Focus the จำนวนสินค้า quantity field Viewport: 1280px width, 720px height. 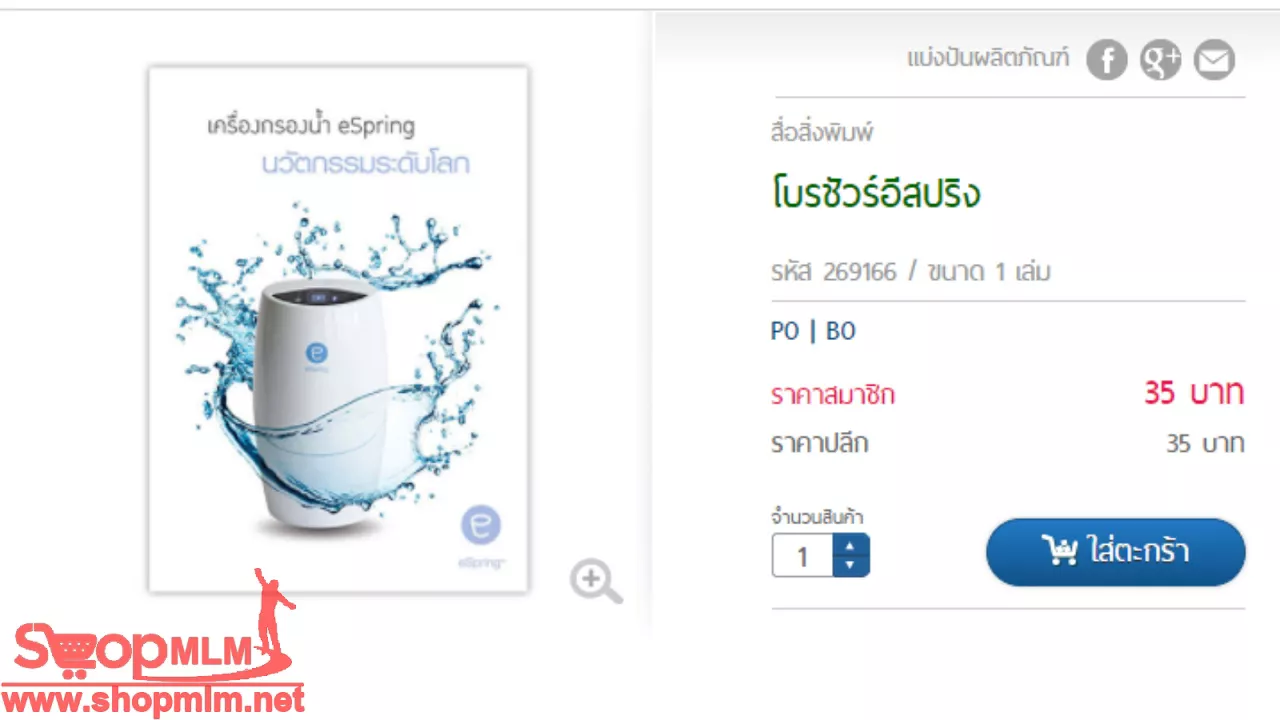pyautogui.click(x=803, y=555)
